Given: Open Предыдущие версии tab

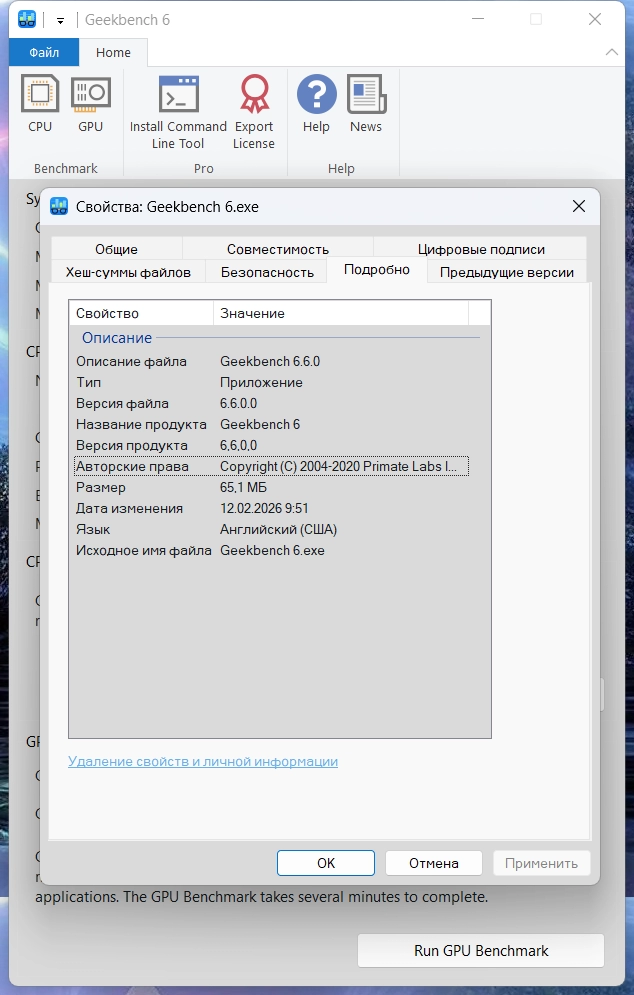Looking at the screenshot, I should point(506,272).
